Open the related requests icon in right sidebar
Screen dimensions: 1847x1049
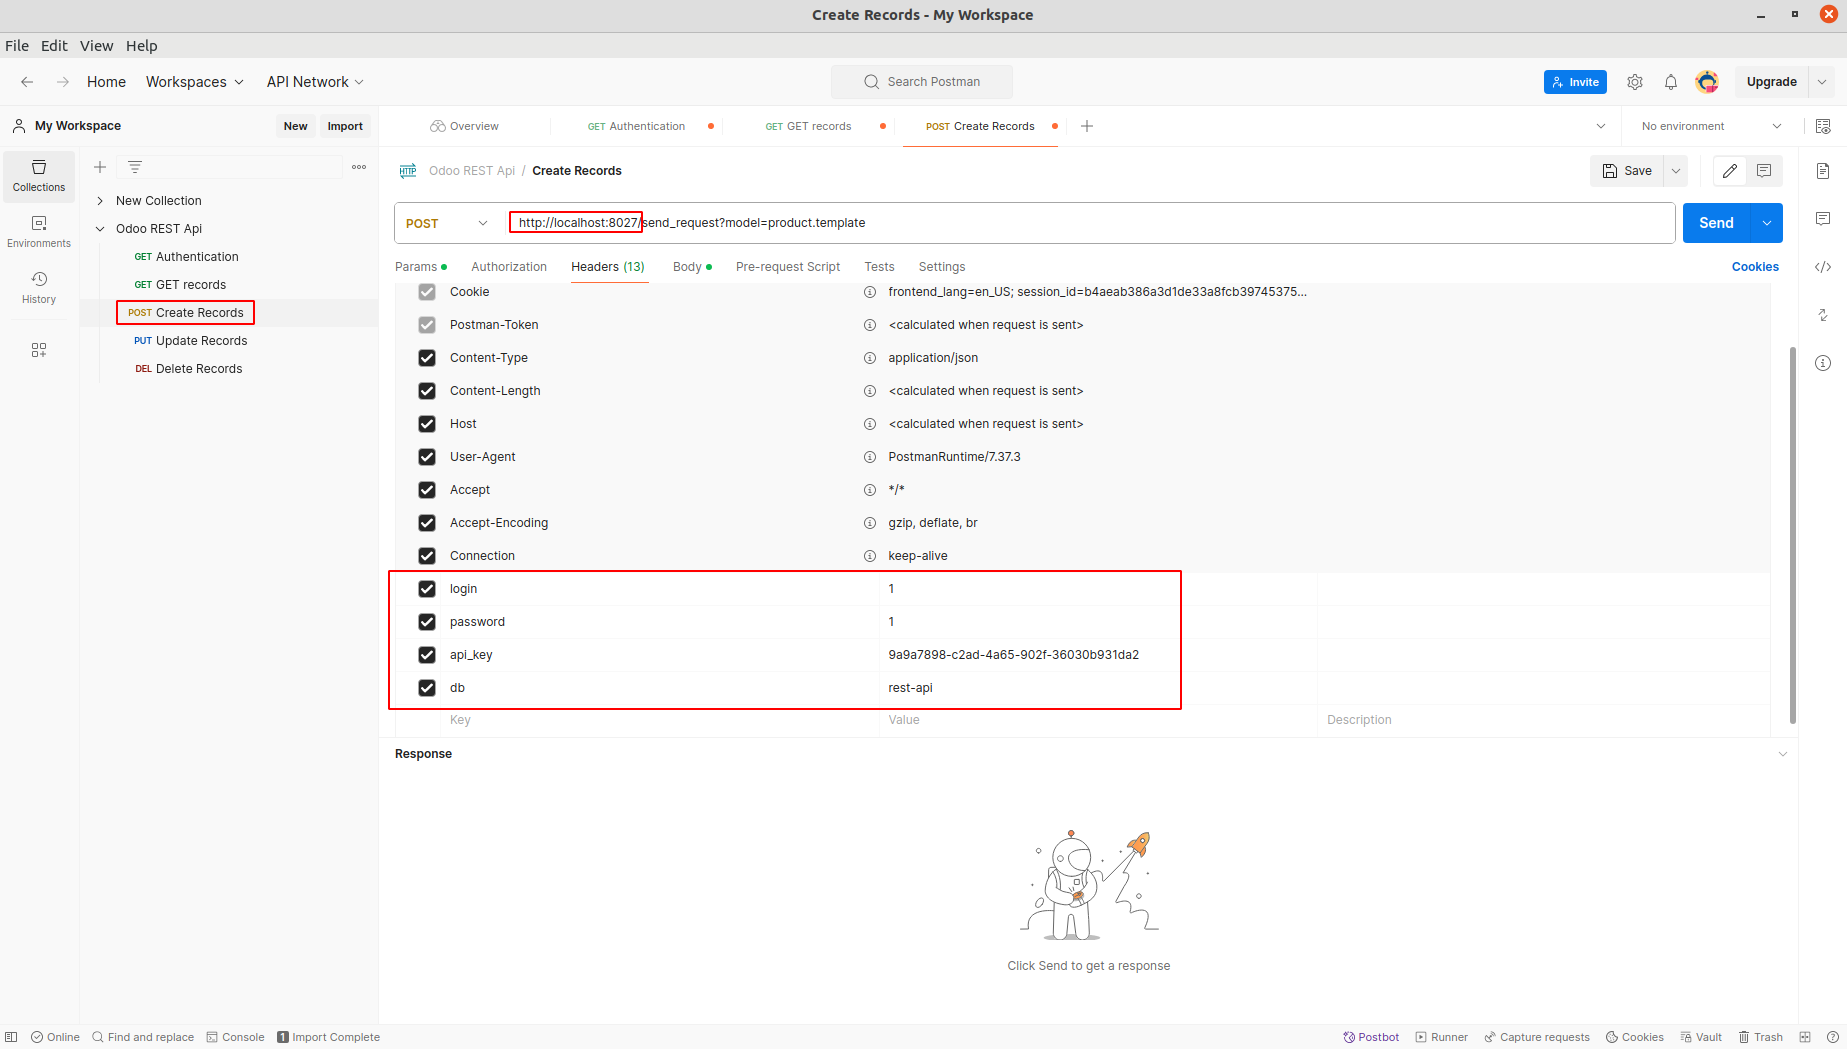(1823, 315)
